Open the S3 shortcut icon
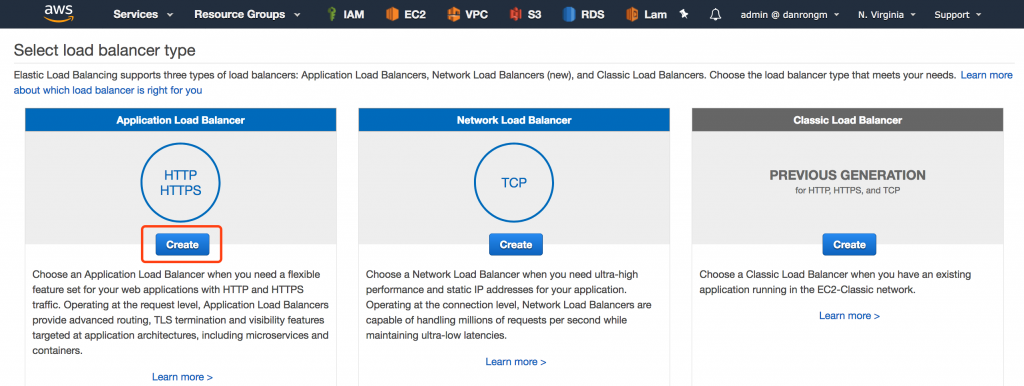 (x=516, y=14)
